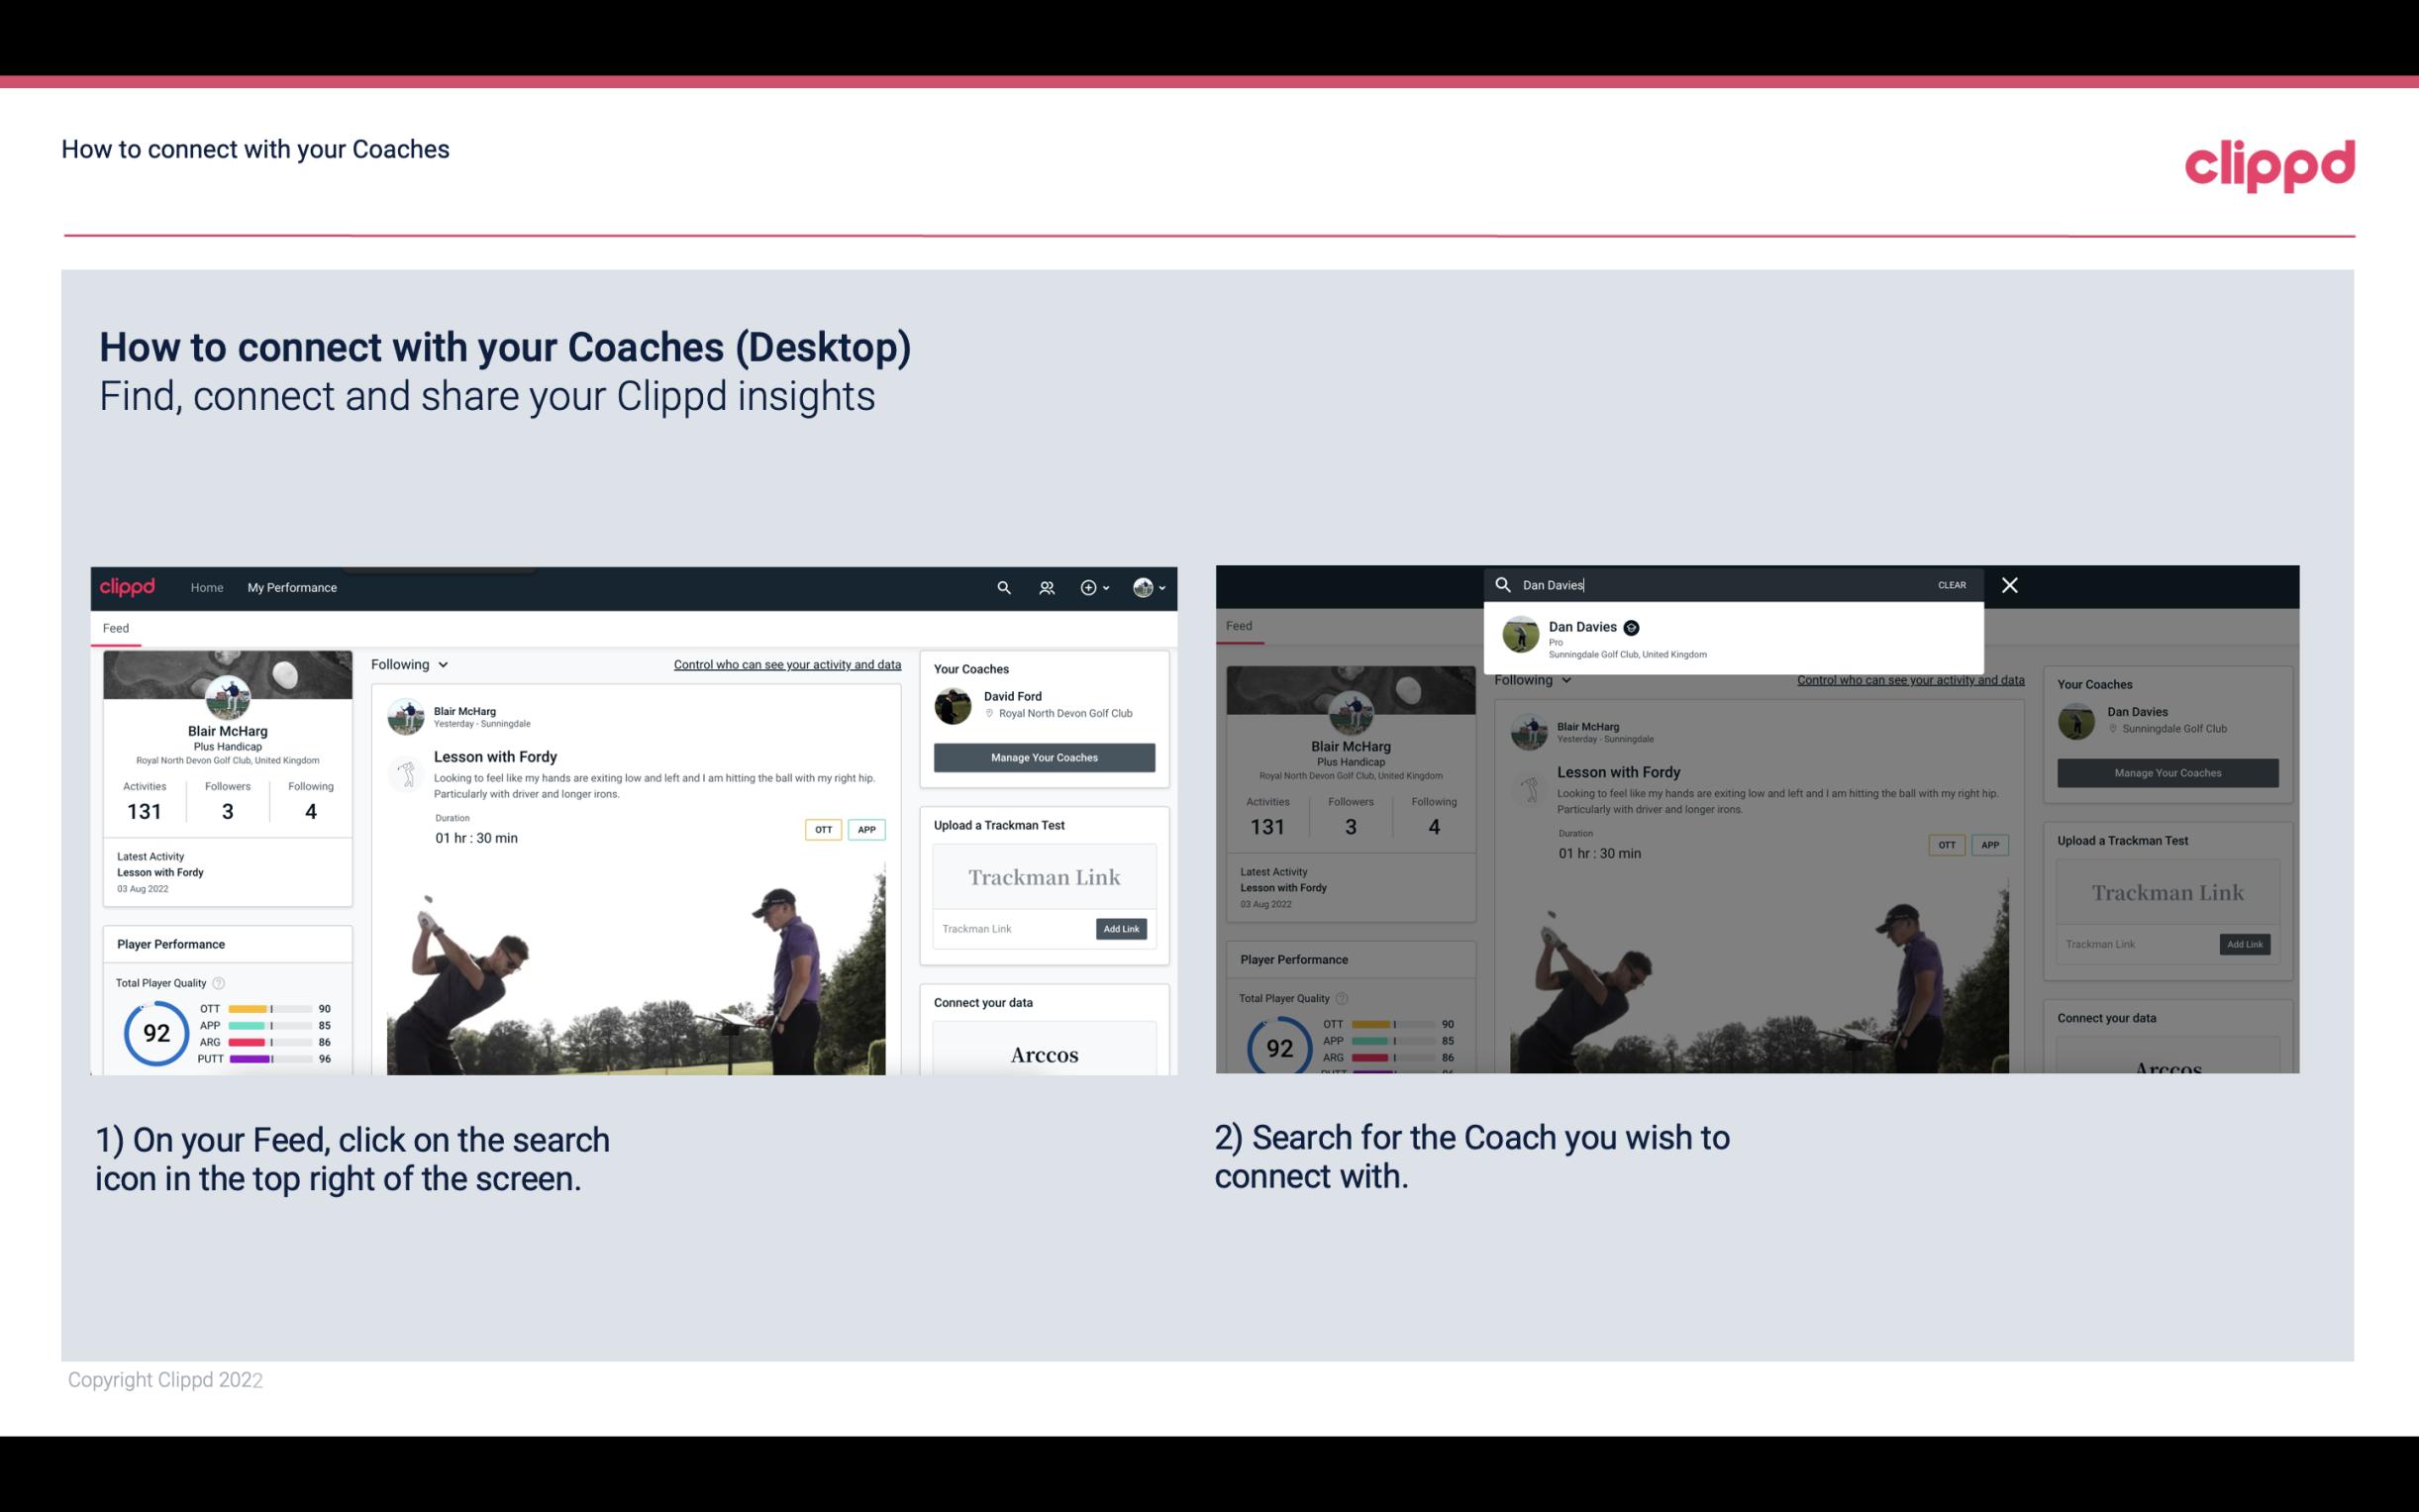Click the Blair McHarg profile avatar icon
The image size is (2419, 1512).
(227, 695)
